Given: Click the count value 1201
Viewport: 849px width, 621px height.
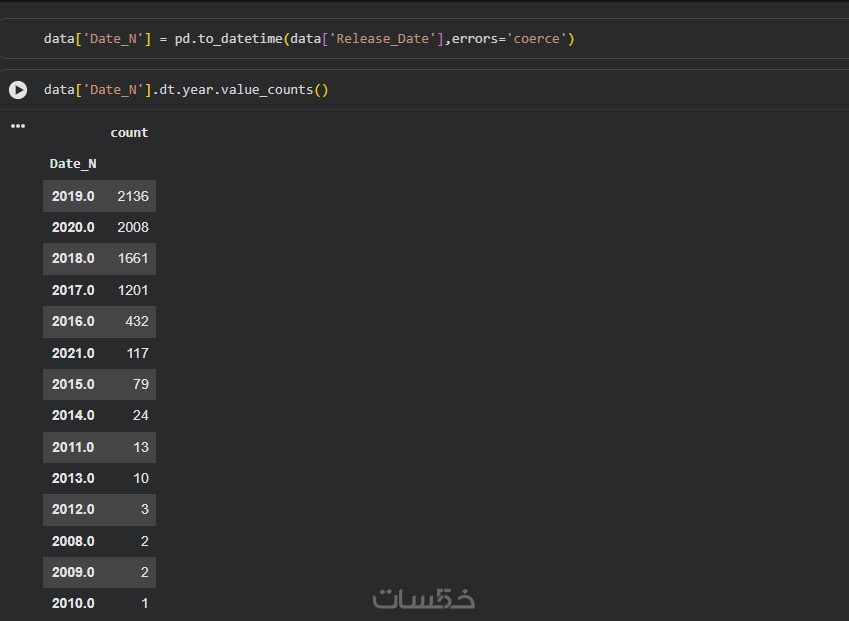Looking at the screenshot, I should coord(132,290).
